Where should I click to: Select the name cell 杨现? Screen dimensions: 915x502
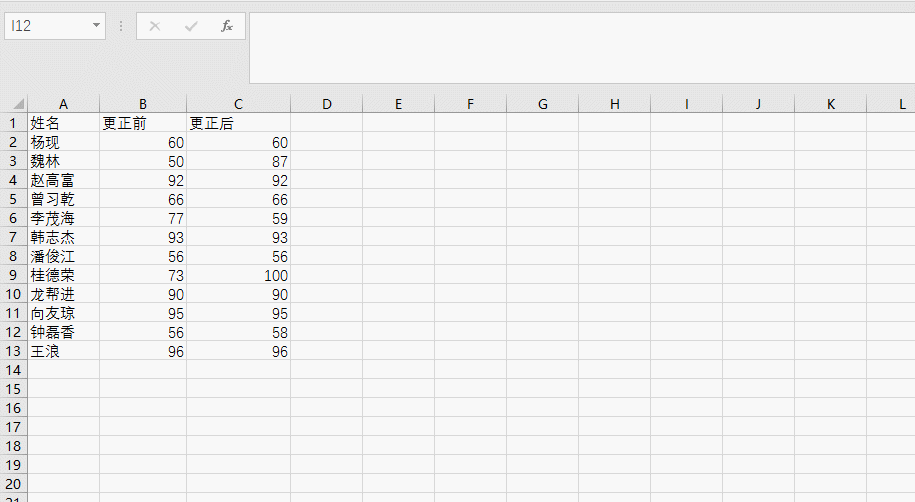point(63,142)
